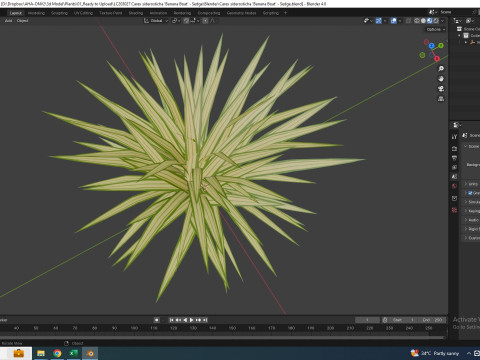This screenshot has height=360, width=480.
Task: Click the End frame 250 field
Action: click(432, 320)
